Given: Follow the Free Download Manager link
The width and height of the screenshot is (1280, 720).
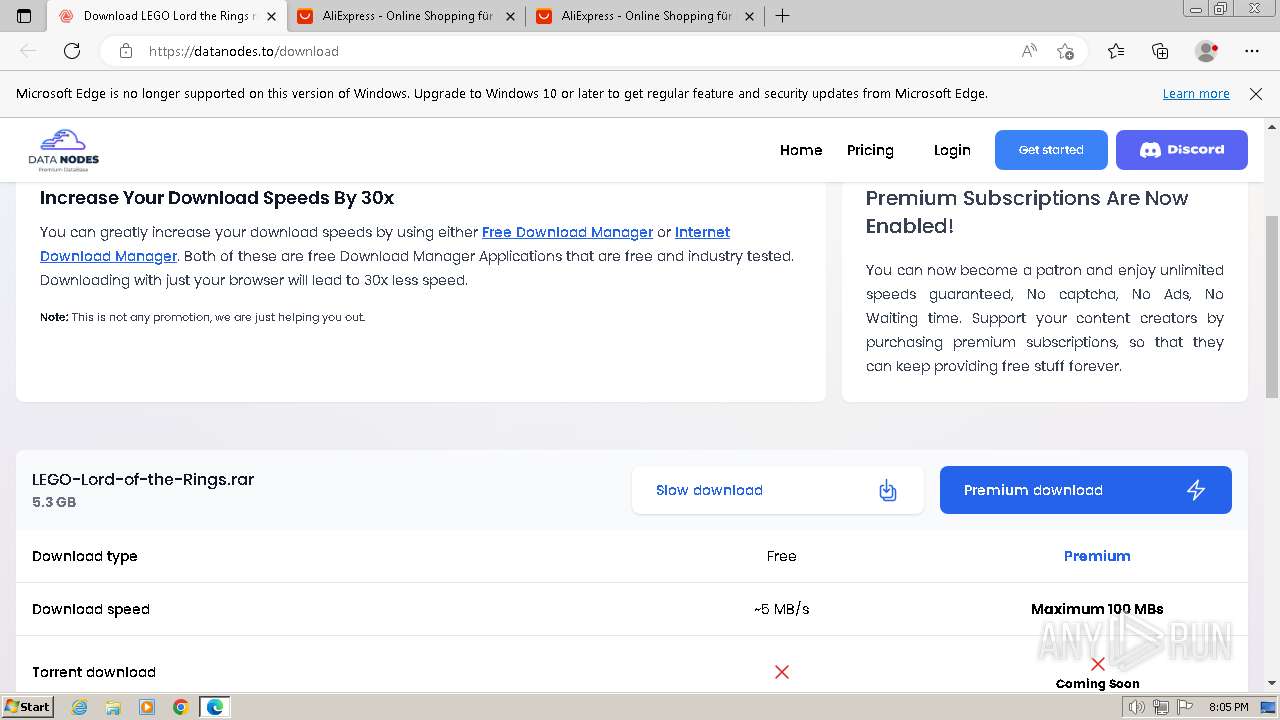Looking at the screenshot, I should 567,232.
